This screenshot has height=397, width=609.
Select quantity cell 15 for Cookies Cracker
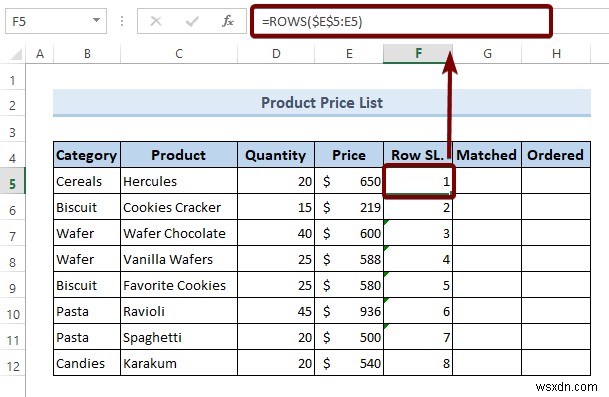[276, 207]
